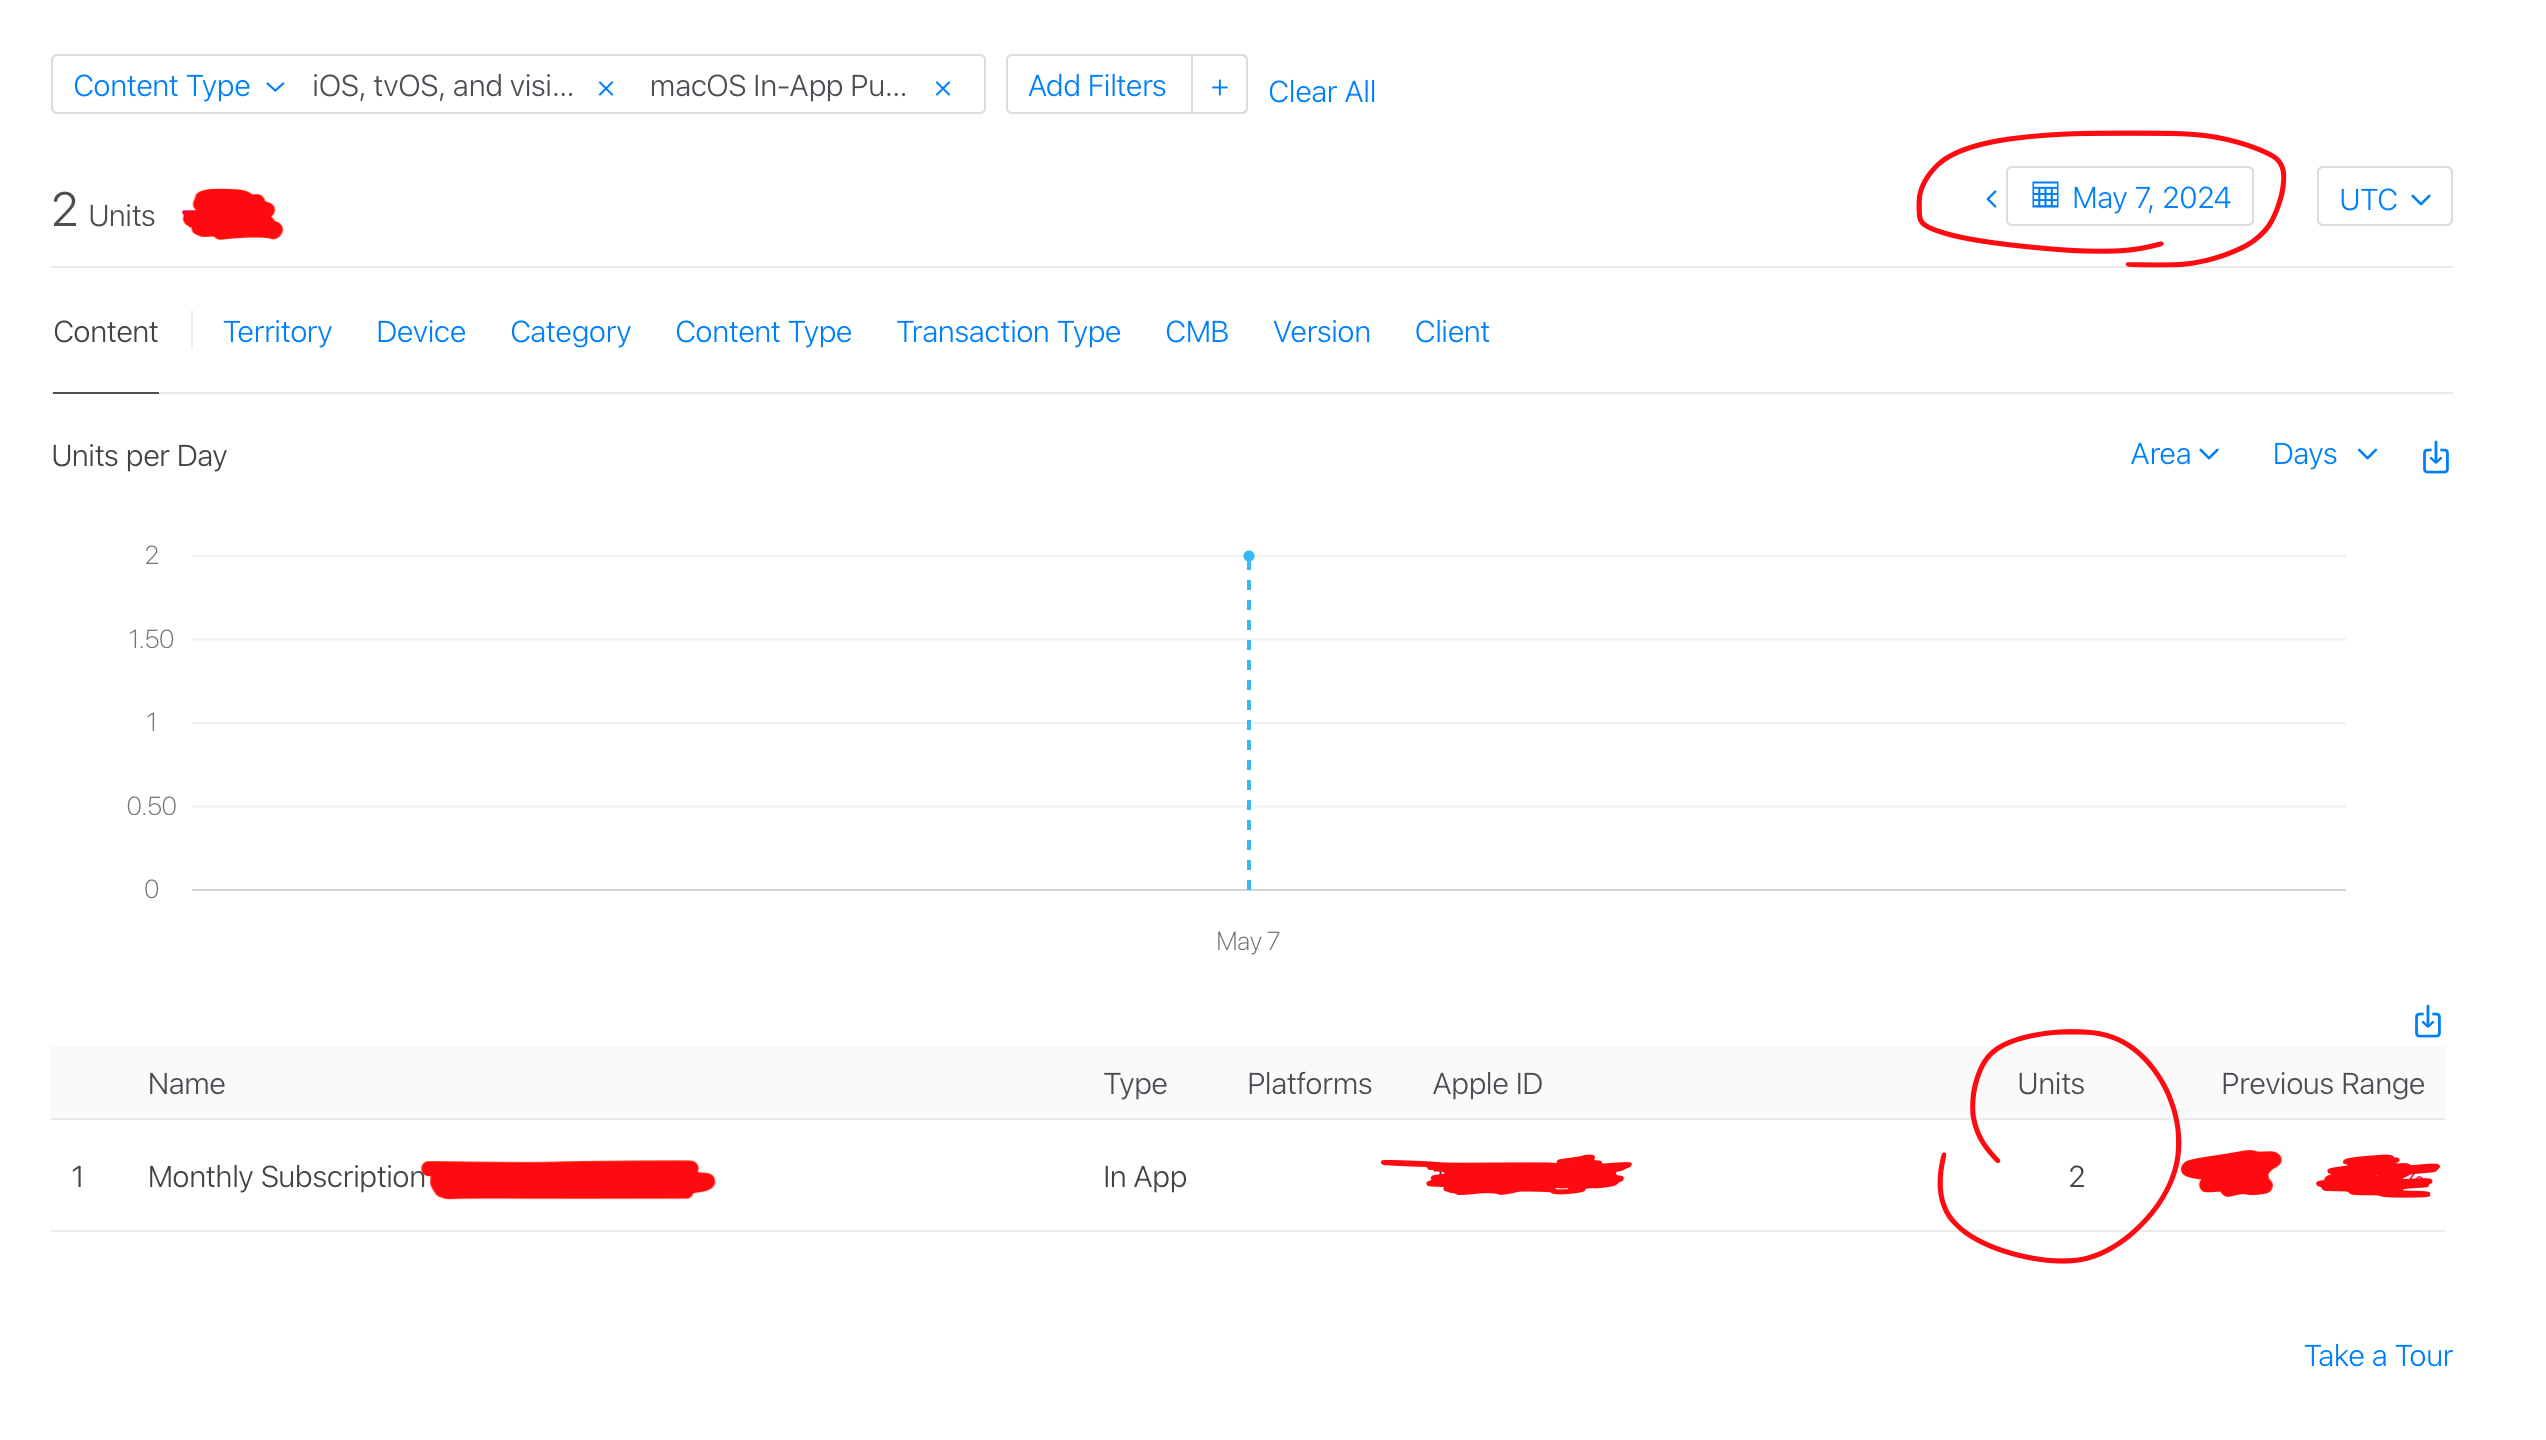
Task: Switch to the Territory tab
Action: coord(277,332)
